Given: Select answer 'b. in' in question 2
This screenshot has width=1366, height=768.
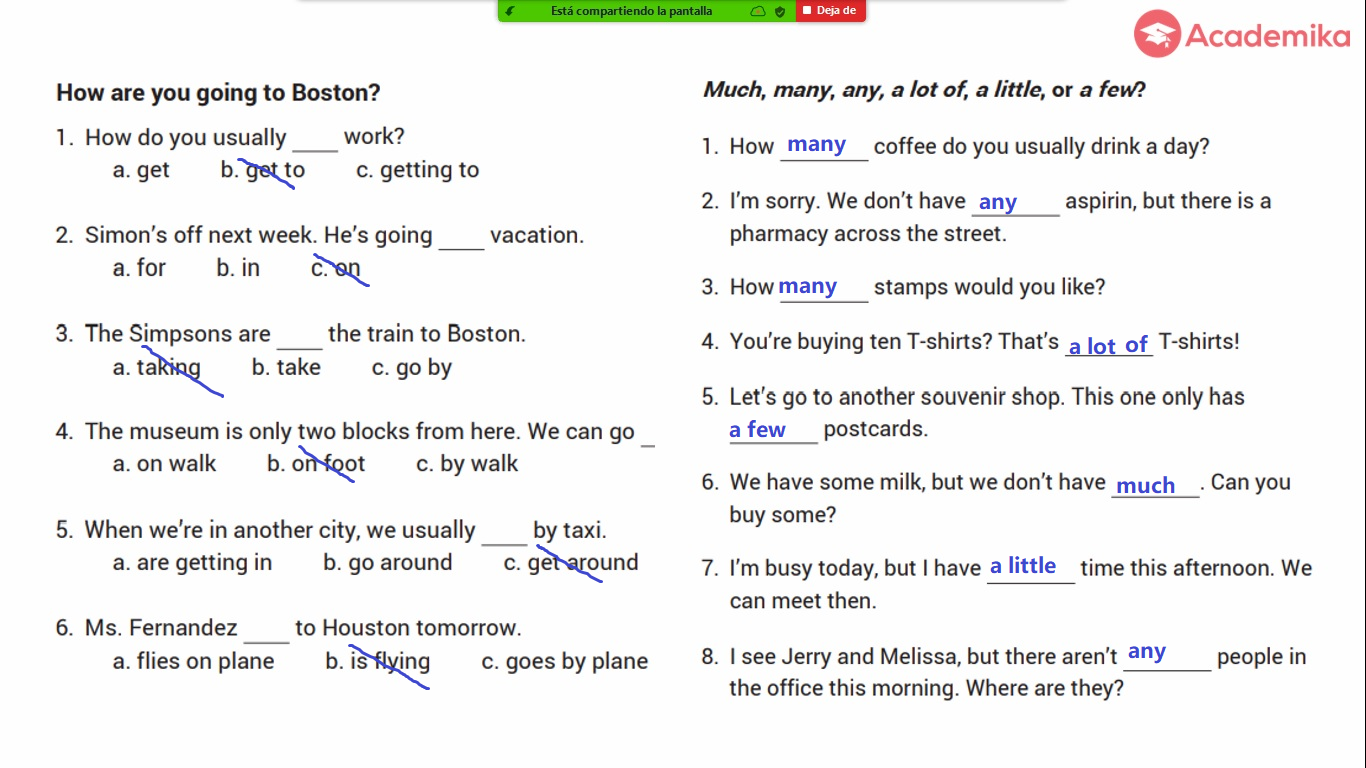Looking at the screenshot, I should [x=238, y=268].
